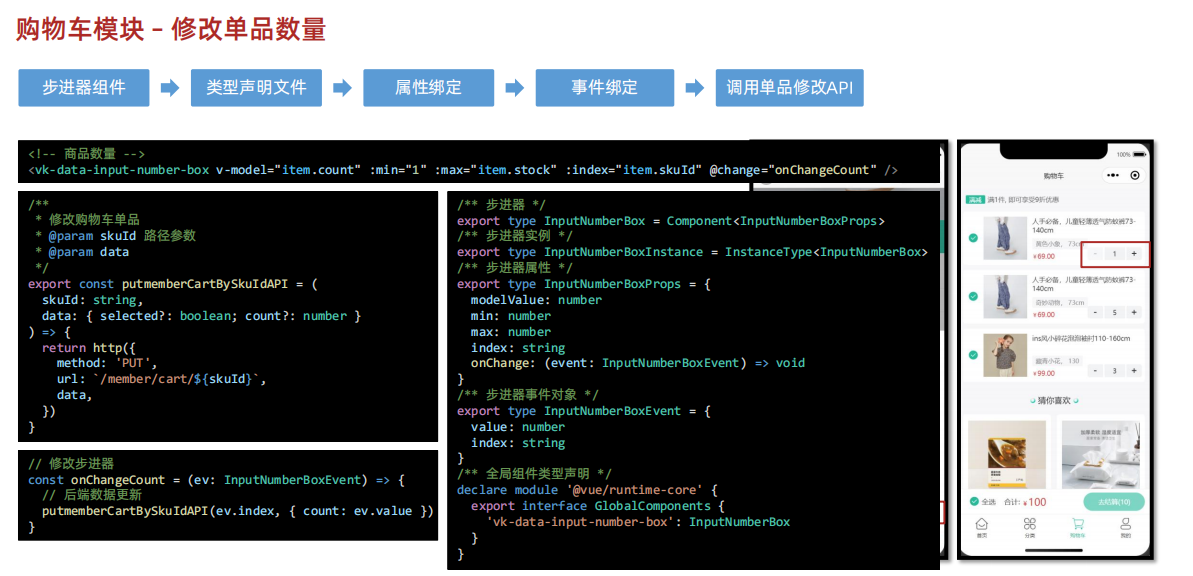Viewport: 1193px width, 576px height.
Task: Click the /** 全局组件类型声明 */ comment
Action: point(535,474)
